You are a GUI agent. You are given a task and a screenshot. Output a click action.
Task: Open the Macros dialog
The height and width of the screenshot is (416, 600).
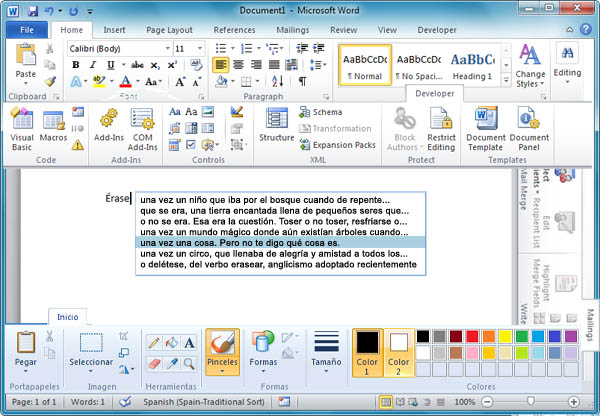pos(53,126)
